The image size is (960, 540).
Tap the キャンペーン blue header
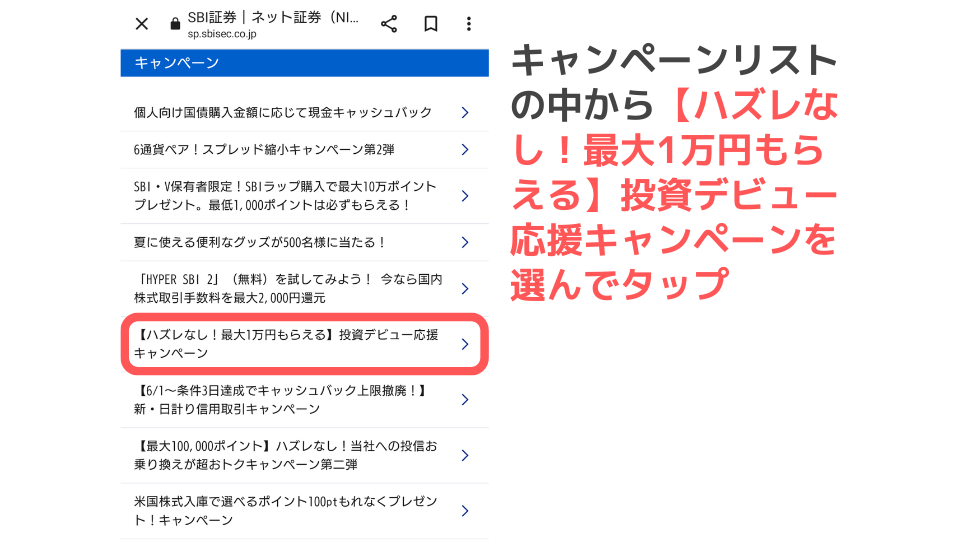[304, 63]
